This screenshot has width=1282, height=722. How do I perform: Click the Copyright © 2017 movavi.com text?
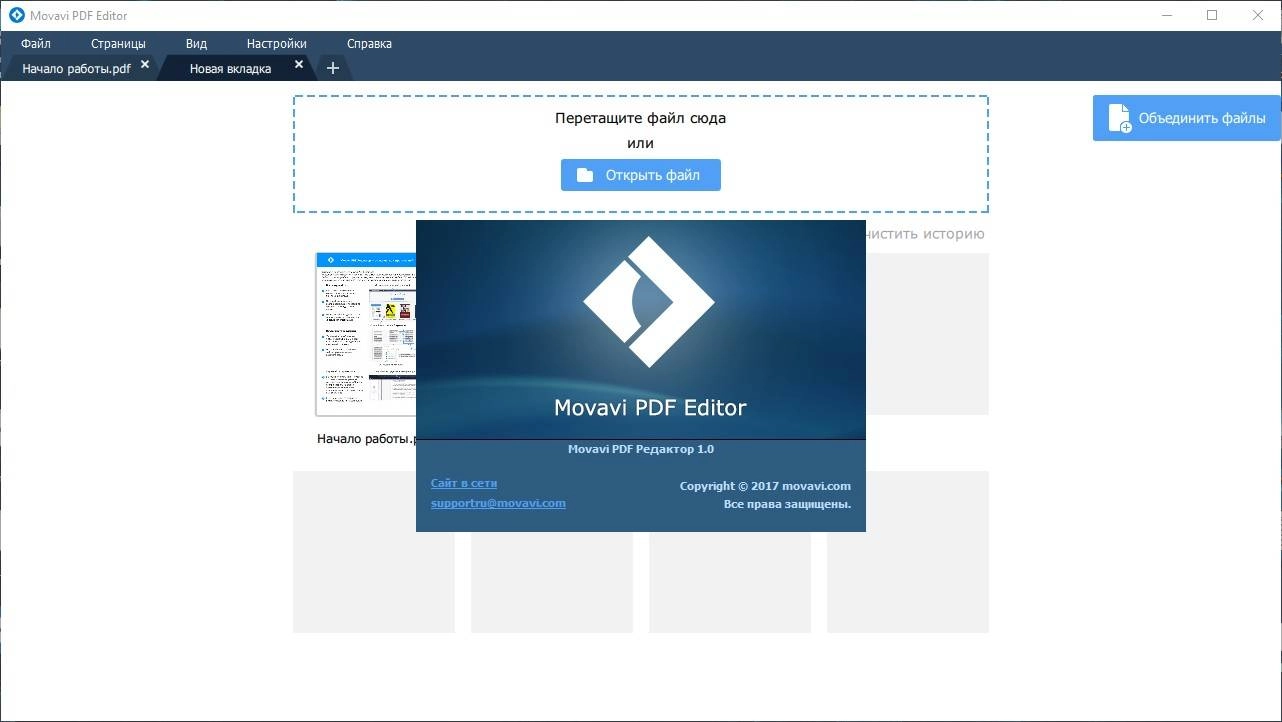coord(765,486)
